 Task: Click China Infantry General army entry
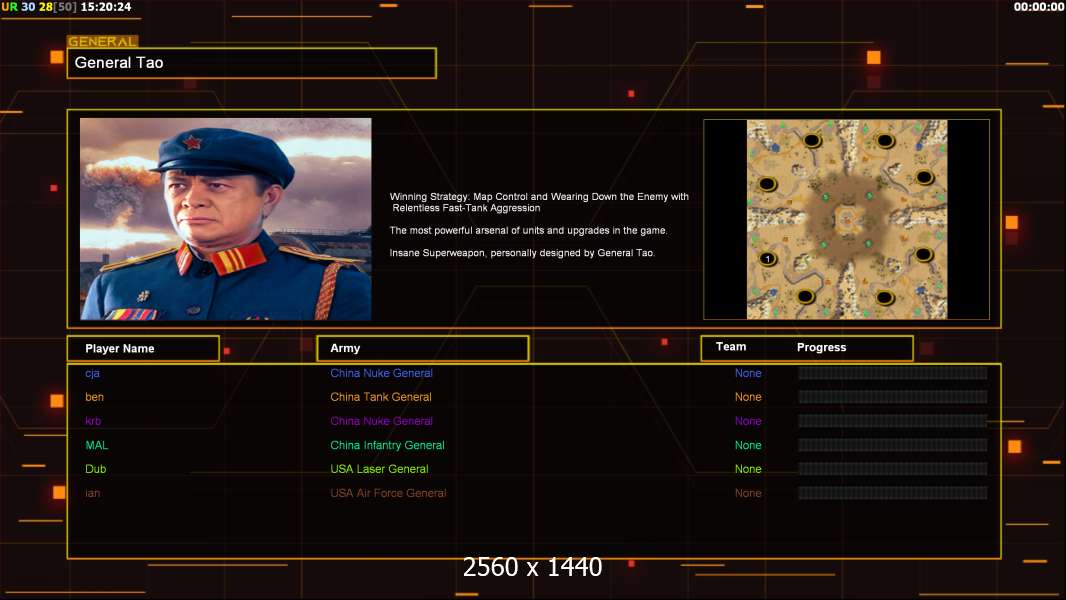coord(388,445)
